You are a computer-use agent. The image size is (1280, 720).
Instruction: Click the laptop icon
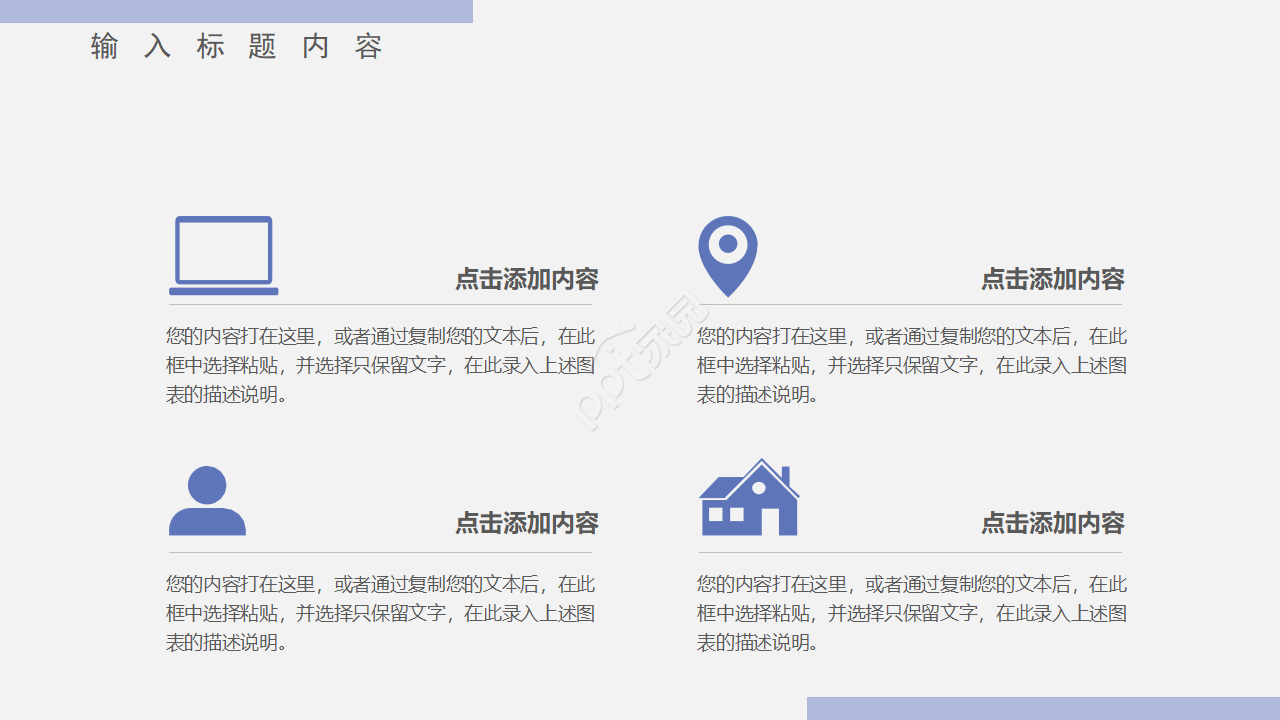coord(223,253)
